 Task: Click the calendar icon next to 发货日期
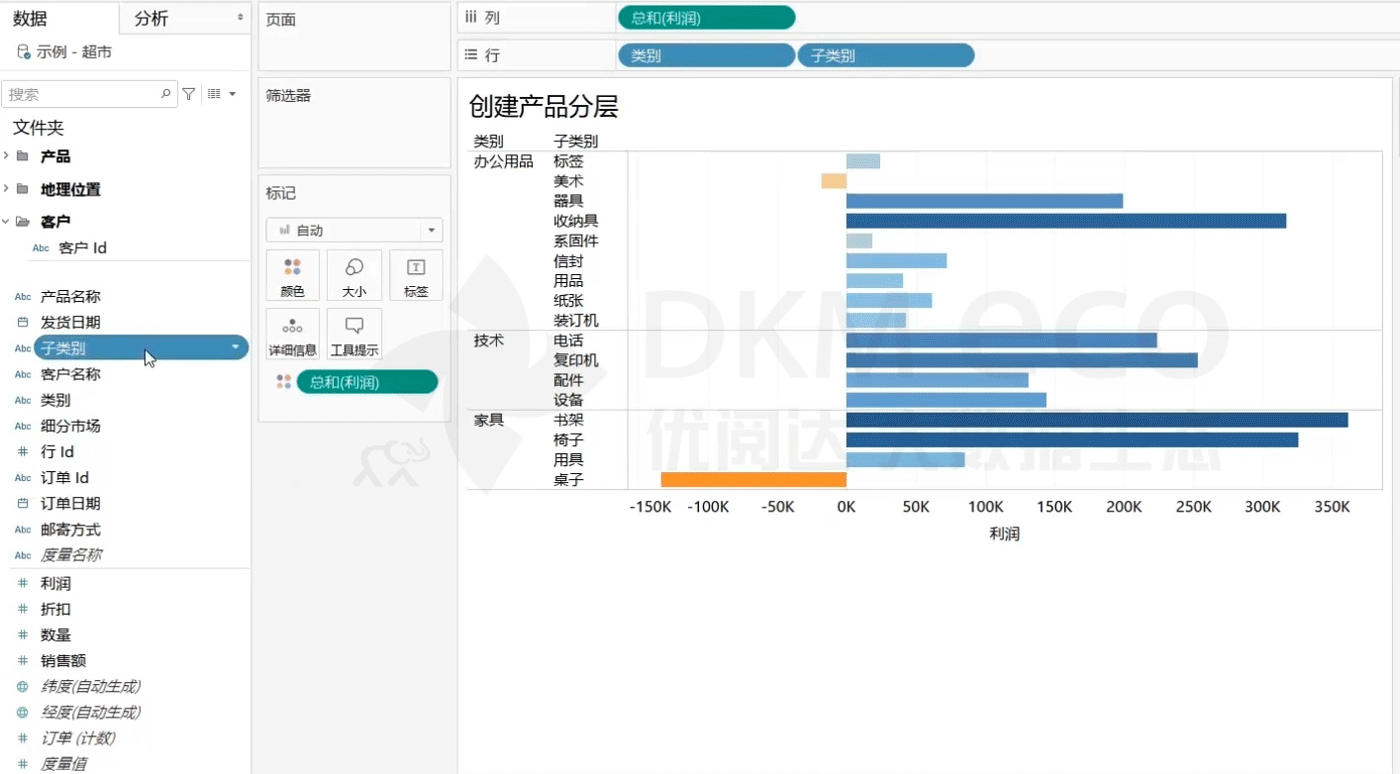tap(23, 323)
